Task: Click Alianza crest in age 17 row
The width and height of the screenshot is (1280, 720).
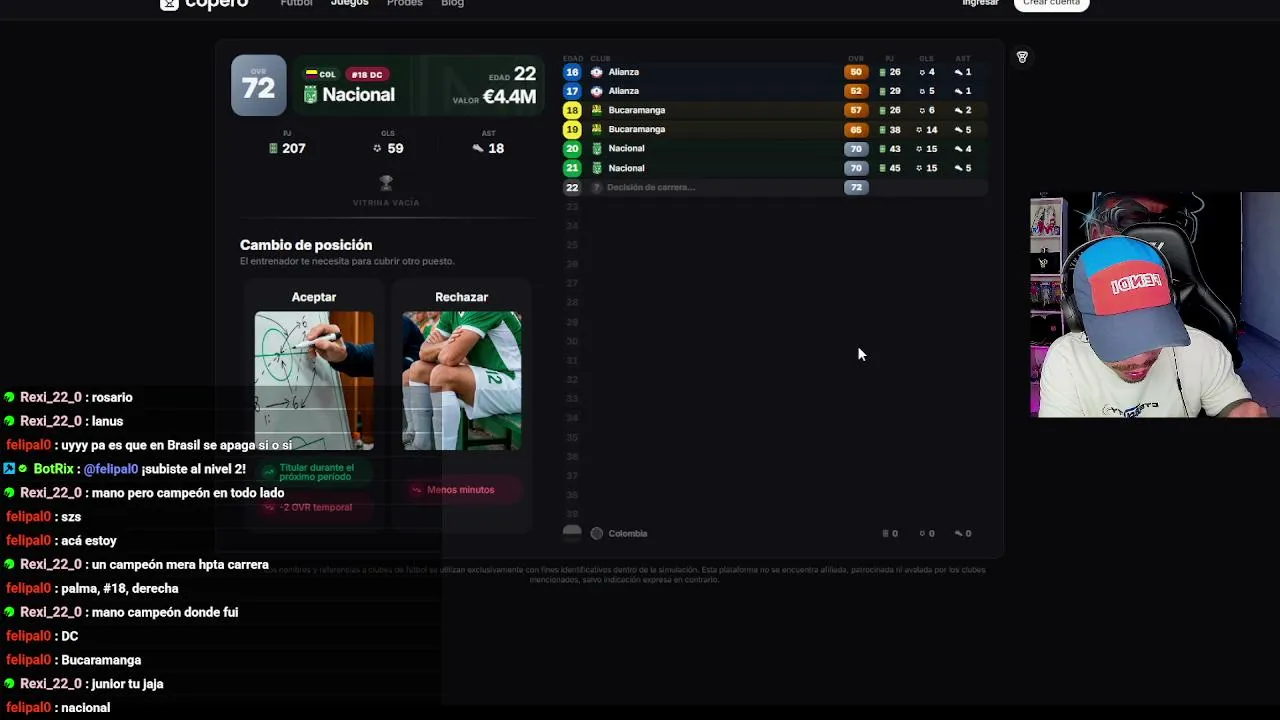Action: (x=597, y=91)
